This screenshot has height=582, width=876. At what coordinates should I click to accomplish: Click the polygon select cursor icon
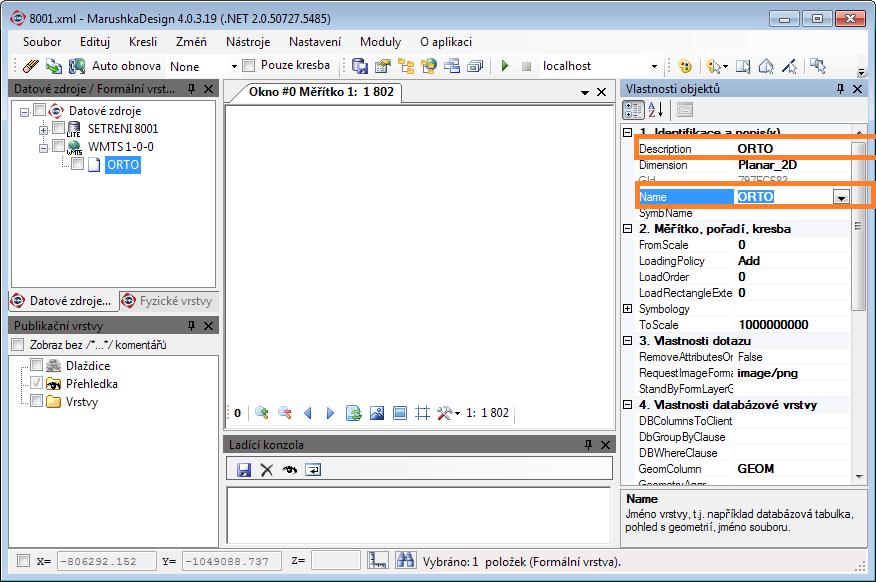coord(766,66)
